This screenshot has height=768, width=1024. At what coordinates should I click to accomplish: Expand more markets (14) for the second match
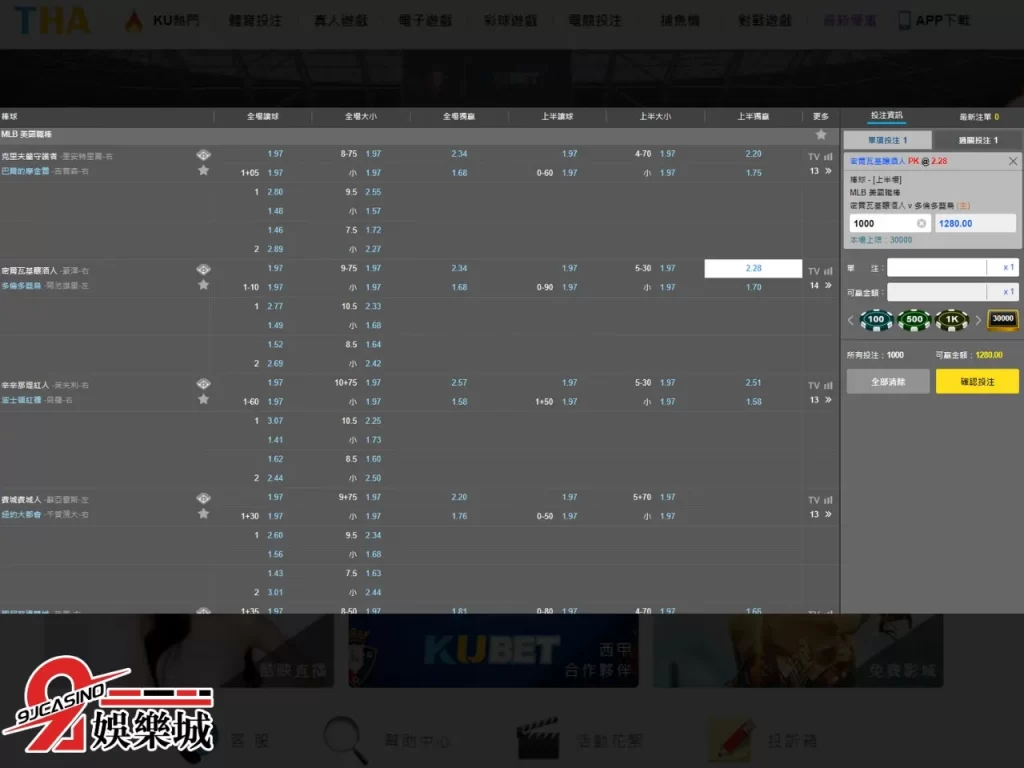tap(821, 286)
